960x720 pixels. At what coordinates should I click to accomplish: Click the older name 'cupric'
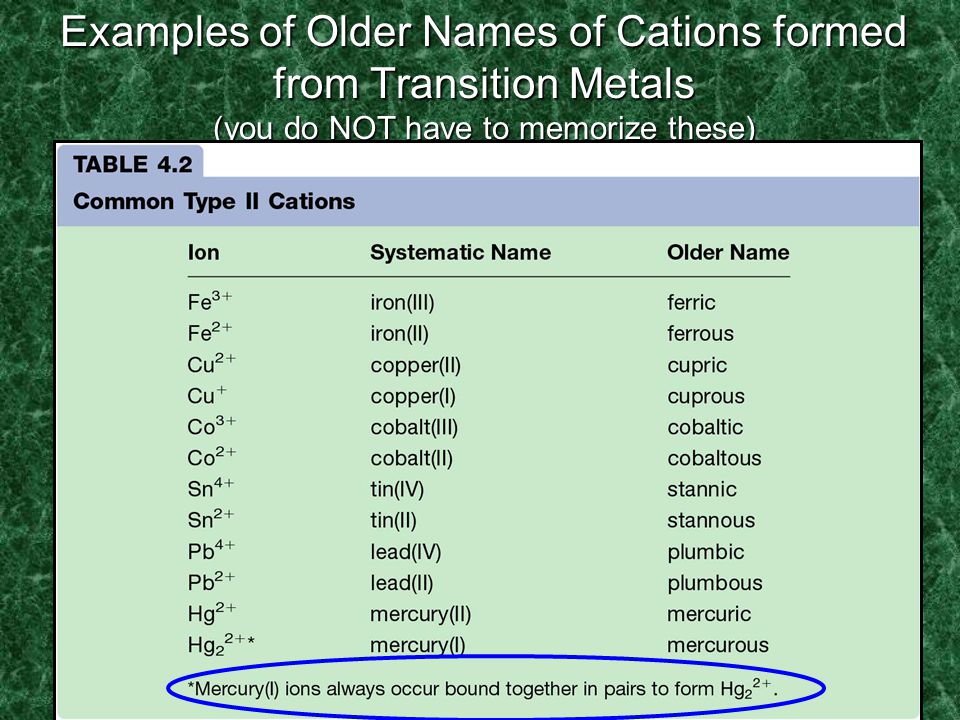pyautogui.click(x=697, y=366)
